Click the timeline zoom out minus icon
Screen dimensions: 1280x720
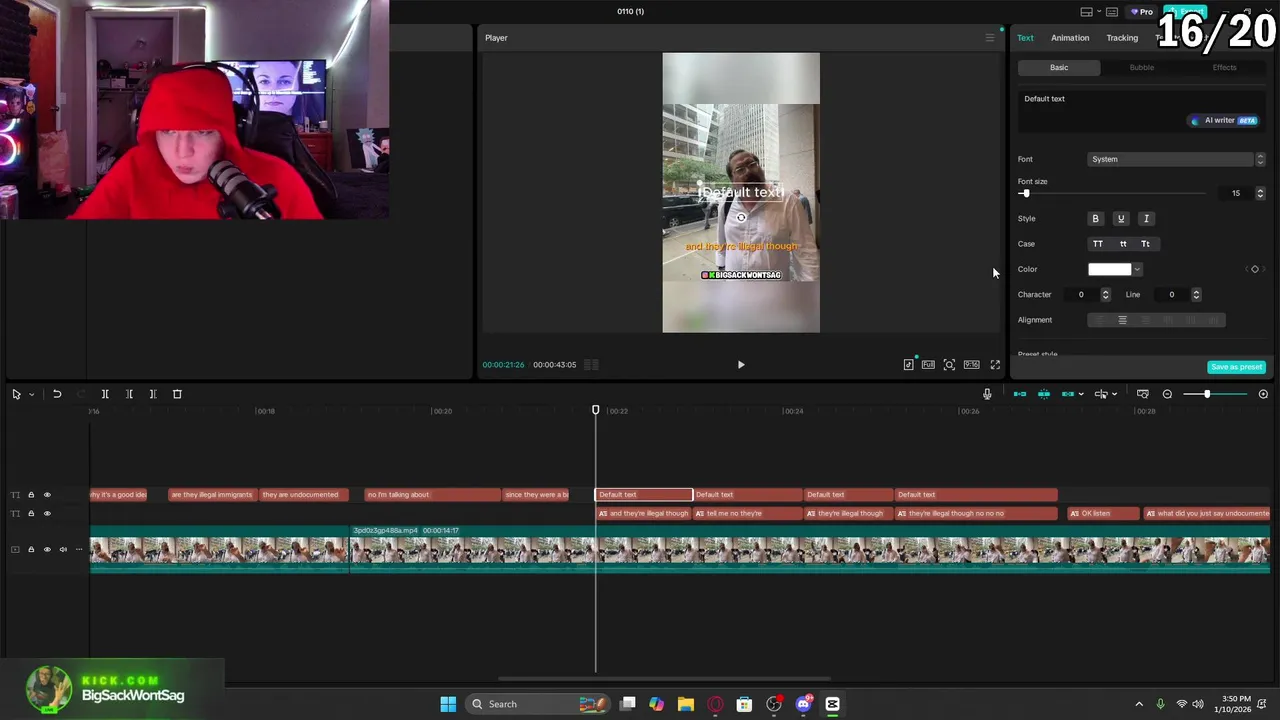tap(1167, 394)
